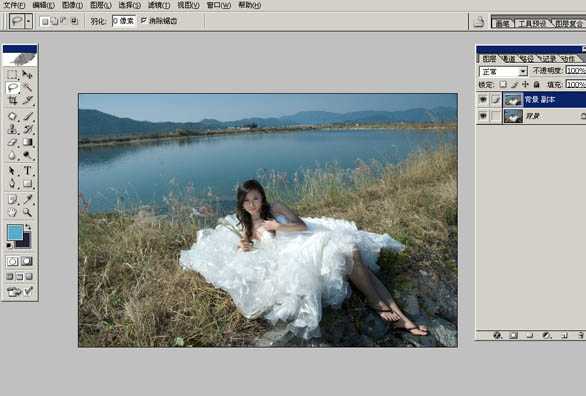Image resolution: width=586 pixels, height=396 pixels.
Task: Toggle the 消除锯齿 anti-alias checkbox
Action: click(x=144, y=20)
